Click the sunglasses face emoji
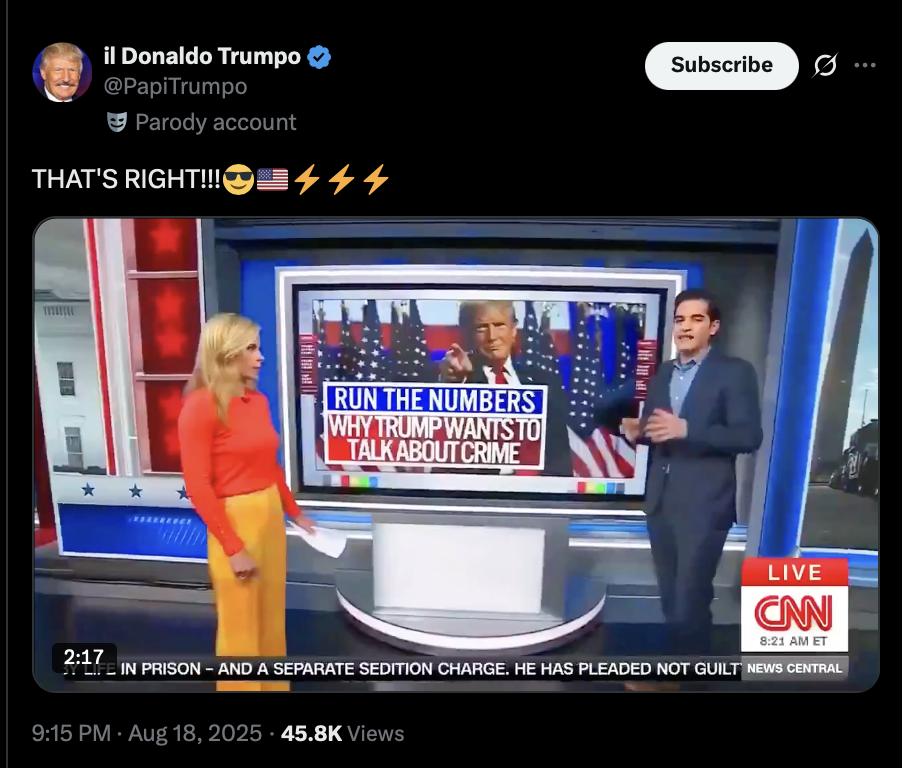Viewport: 902px width, 768px height. 238,179
